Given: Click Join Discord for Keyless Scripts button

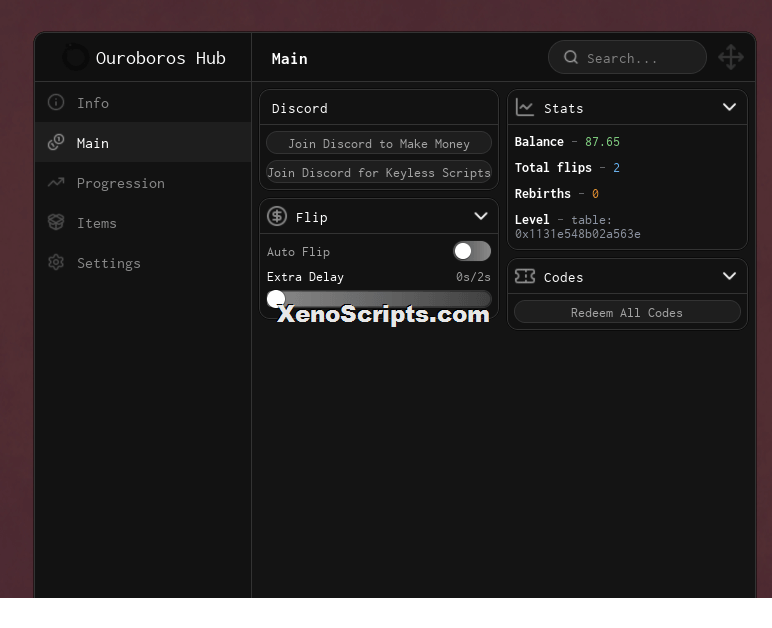Looking at the screenshot, I should click(x=379, y=172).
